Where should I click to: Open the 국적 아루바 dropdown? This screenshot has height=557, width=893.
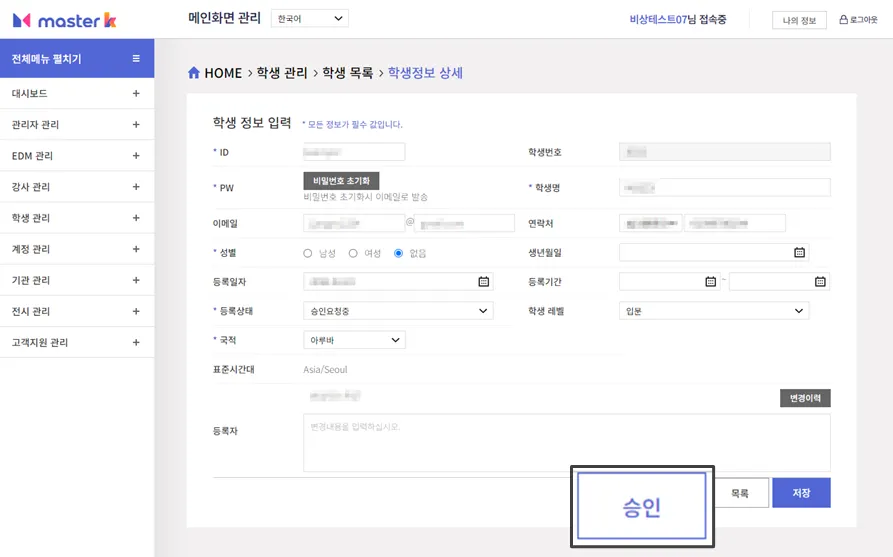point(354,340)
